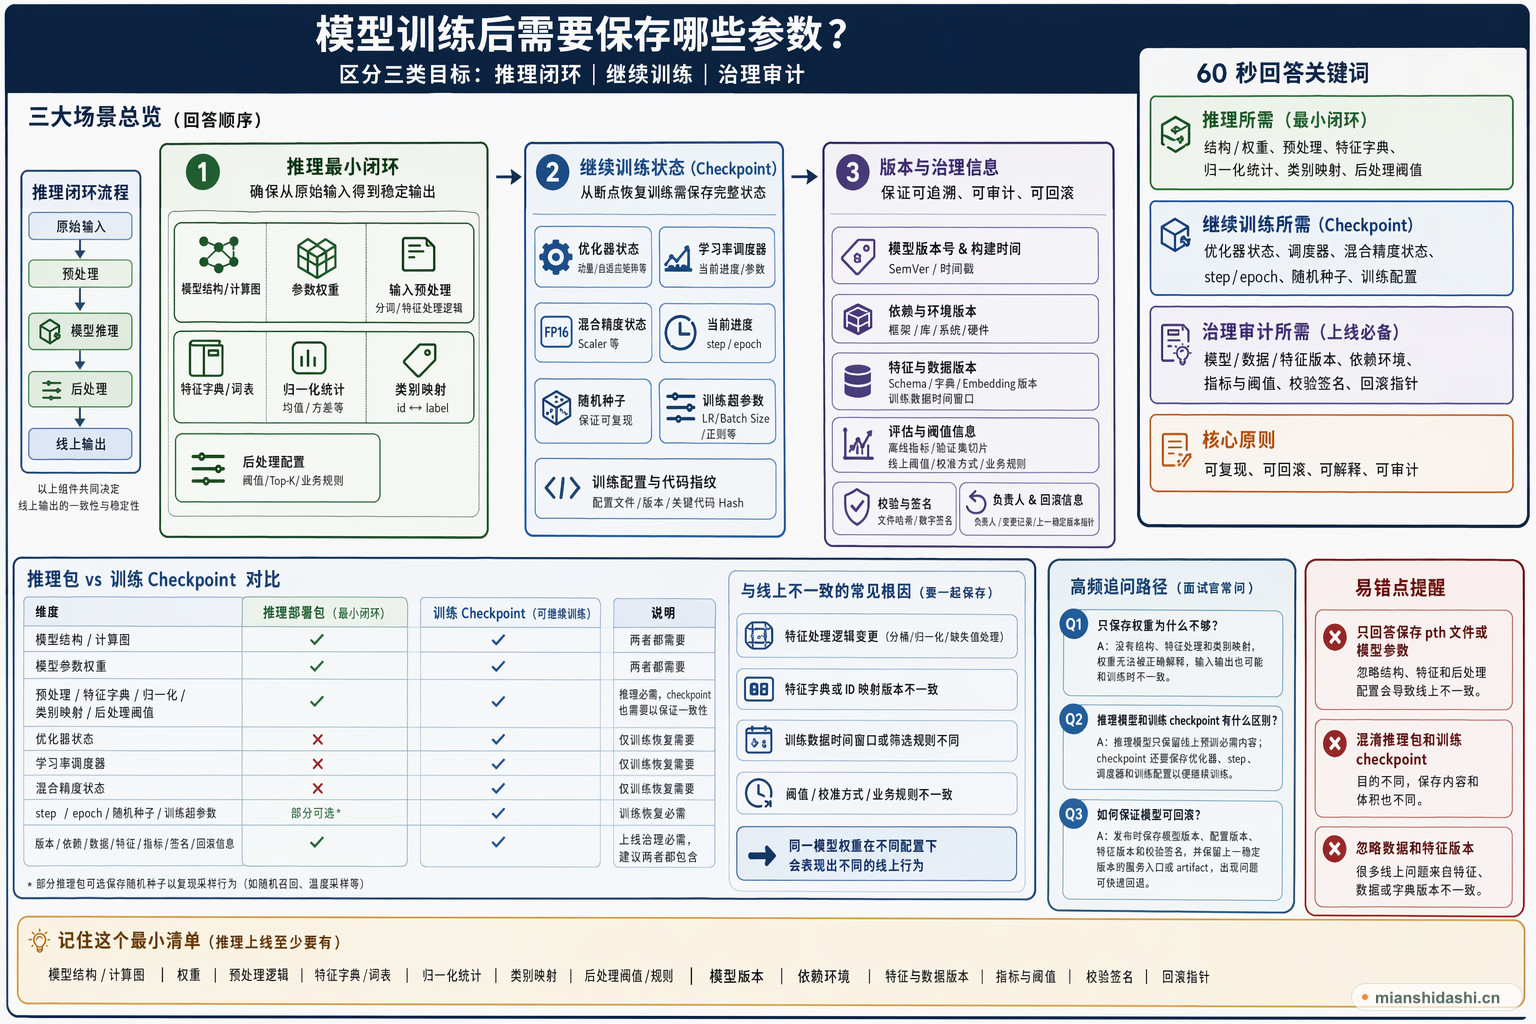The width and height of the screenshot is (1536, 1024).
Task: Select the 训练数据时间窗口 calendar icon
Action: (759, 740)
